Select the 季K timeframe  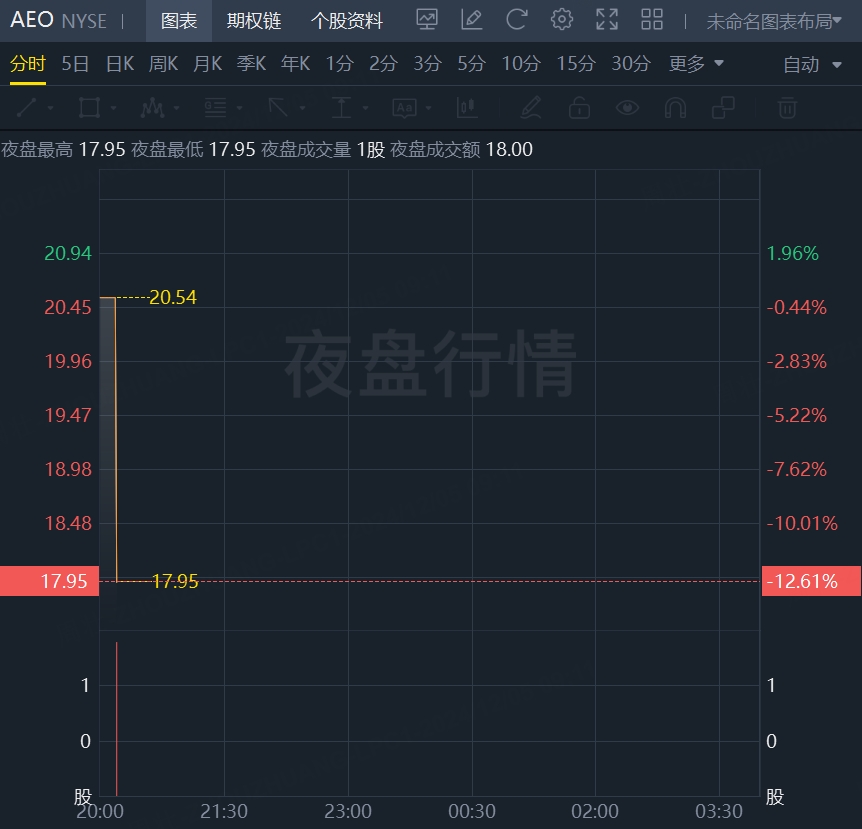tap(251, 64)
